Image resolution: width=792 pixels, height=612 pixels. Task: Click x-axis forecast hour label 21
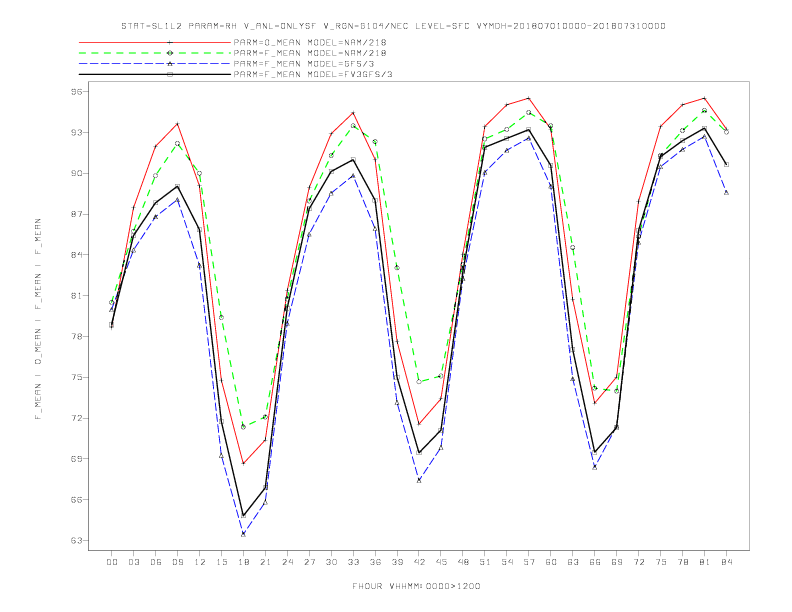(265, 562)
